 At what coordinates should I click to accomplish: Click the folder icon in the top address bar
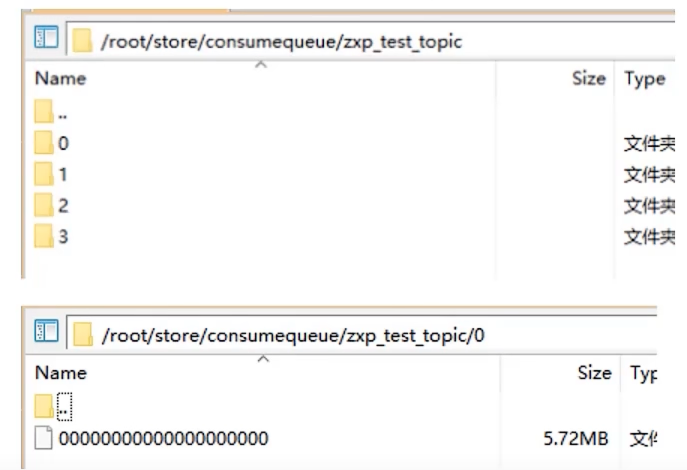pos(82,41)
